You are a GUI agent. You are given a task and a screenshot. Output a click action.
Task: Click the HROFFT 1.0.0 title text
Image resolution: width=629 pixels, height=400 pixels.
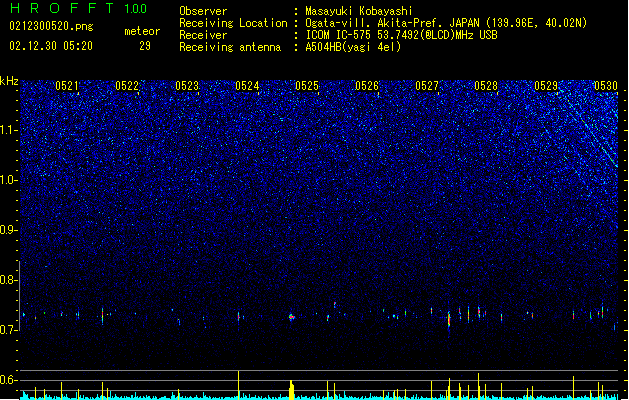pyautogui.click(x=78, y=8)
